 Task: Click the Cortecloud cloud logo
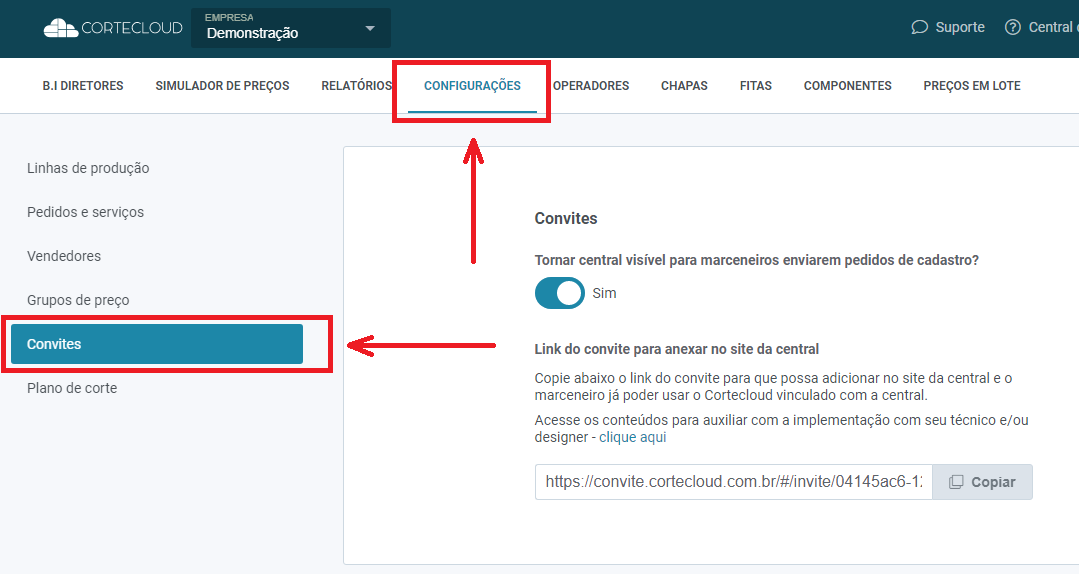(x=61, y=28)
